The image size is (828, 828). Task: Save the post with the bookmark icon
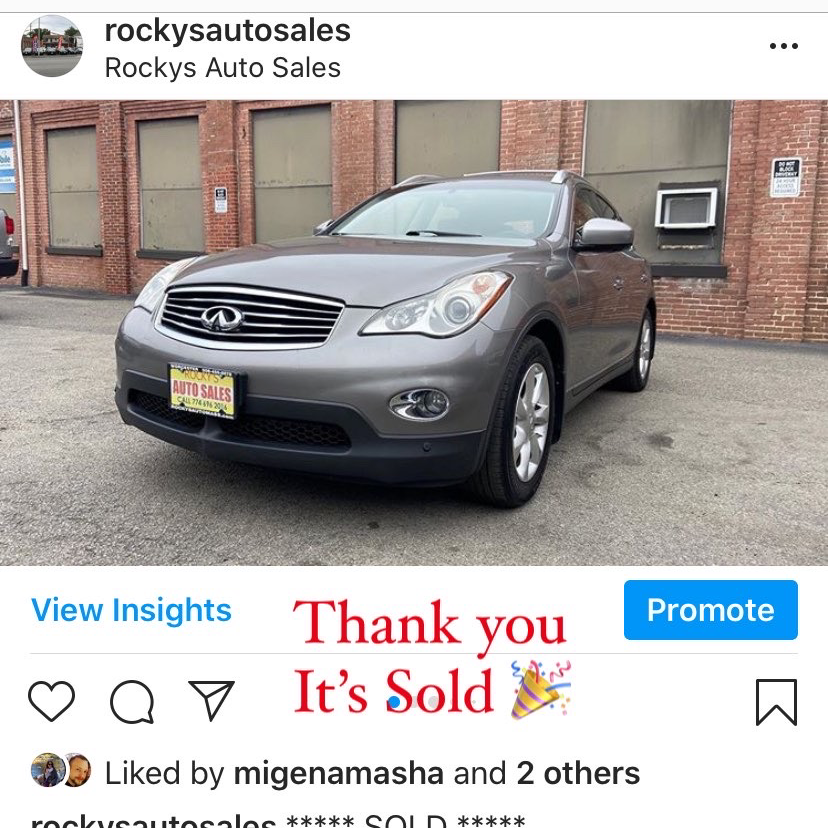776,702
